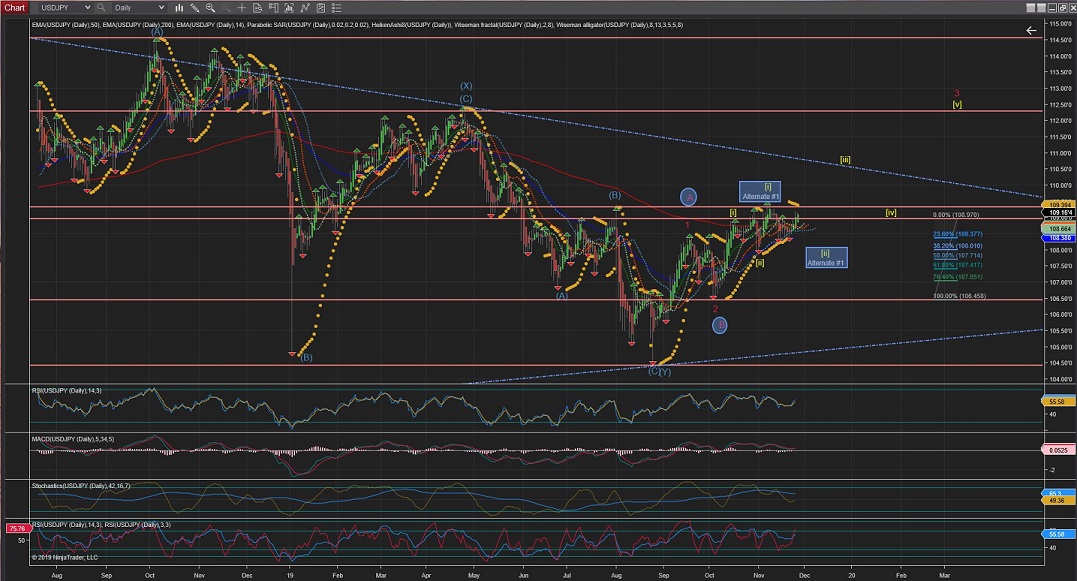Click the blue circled A wave marker
1077x581 pixels.
[689, 197]
